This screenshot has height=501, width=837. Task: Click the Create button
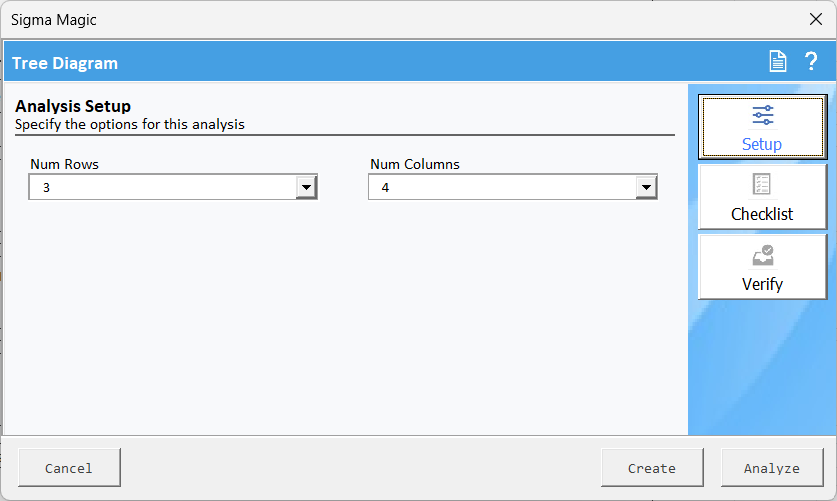pos(652,467)
